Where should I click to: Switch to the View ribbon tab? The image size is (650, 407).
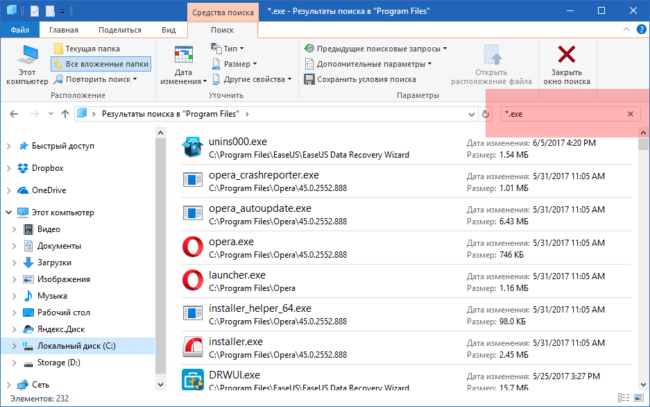(x=168, y=30)
